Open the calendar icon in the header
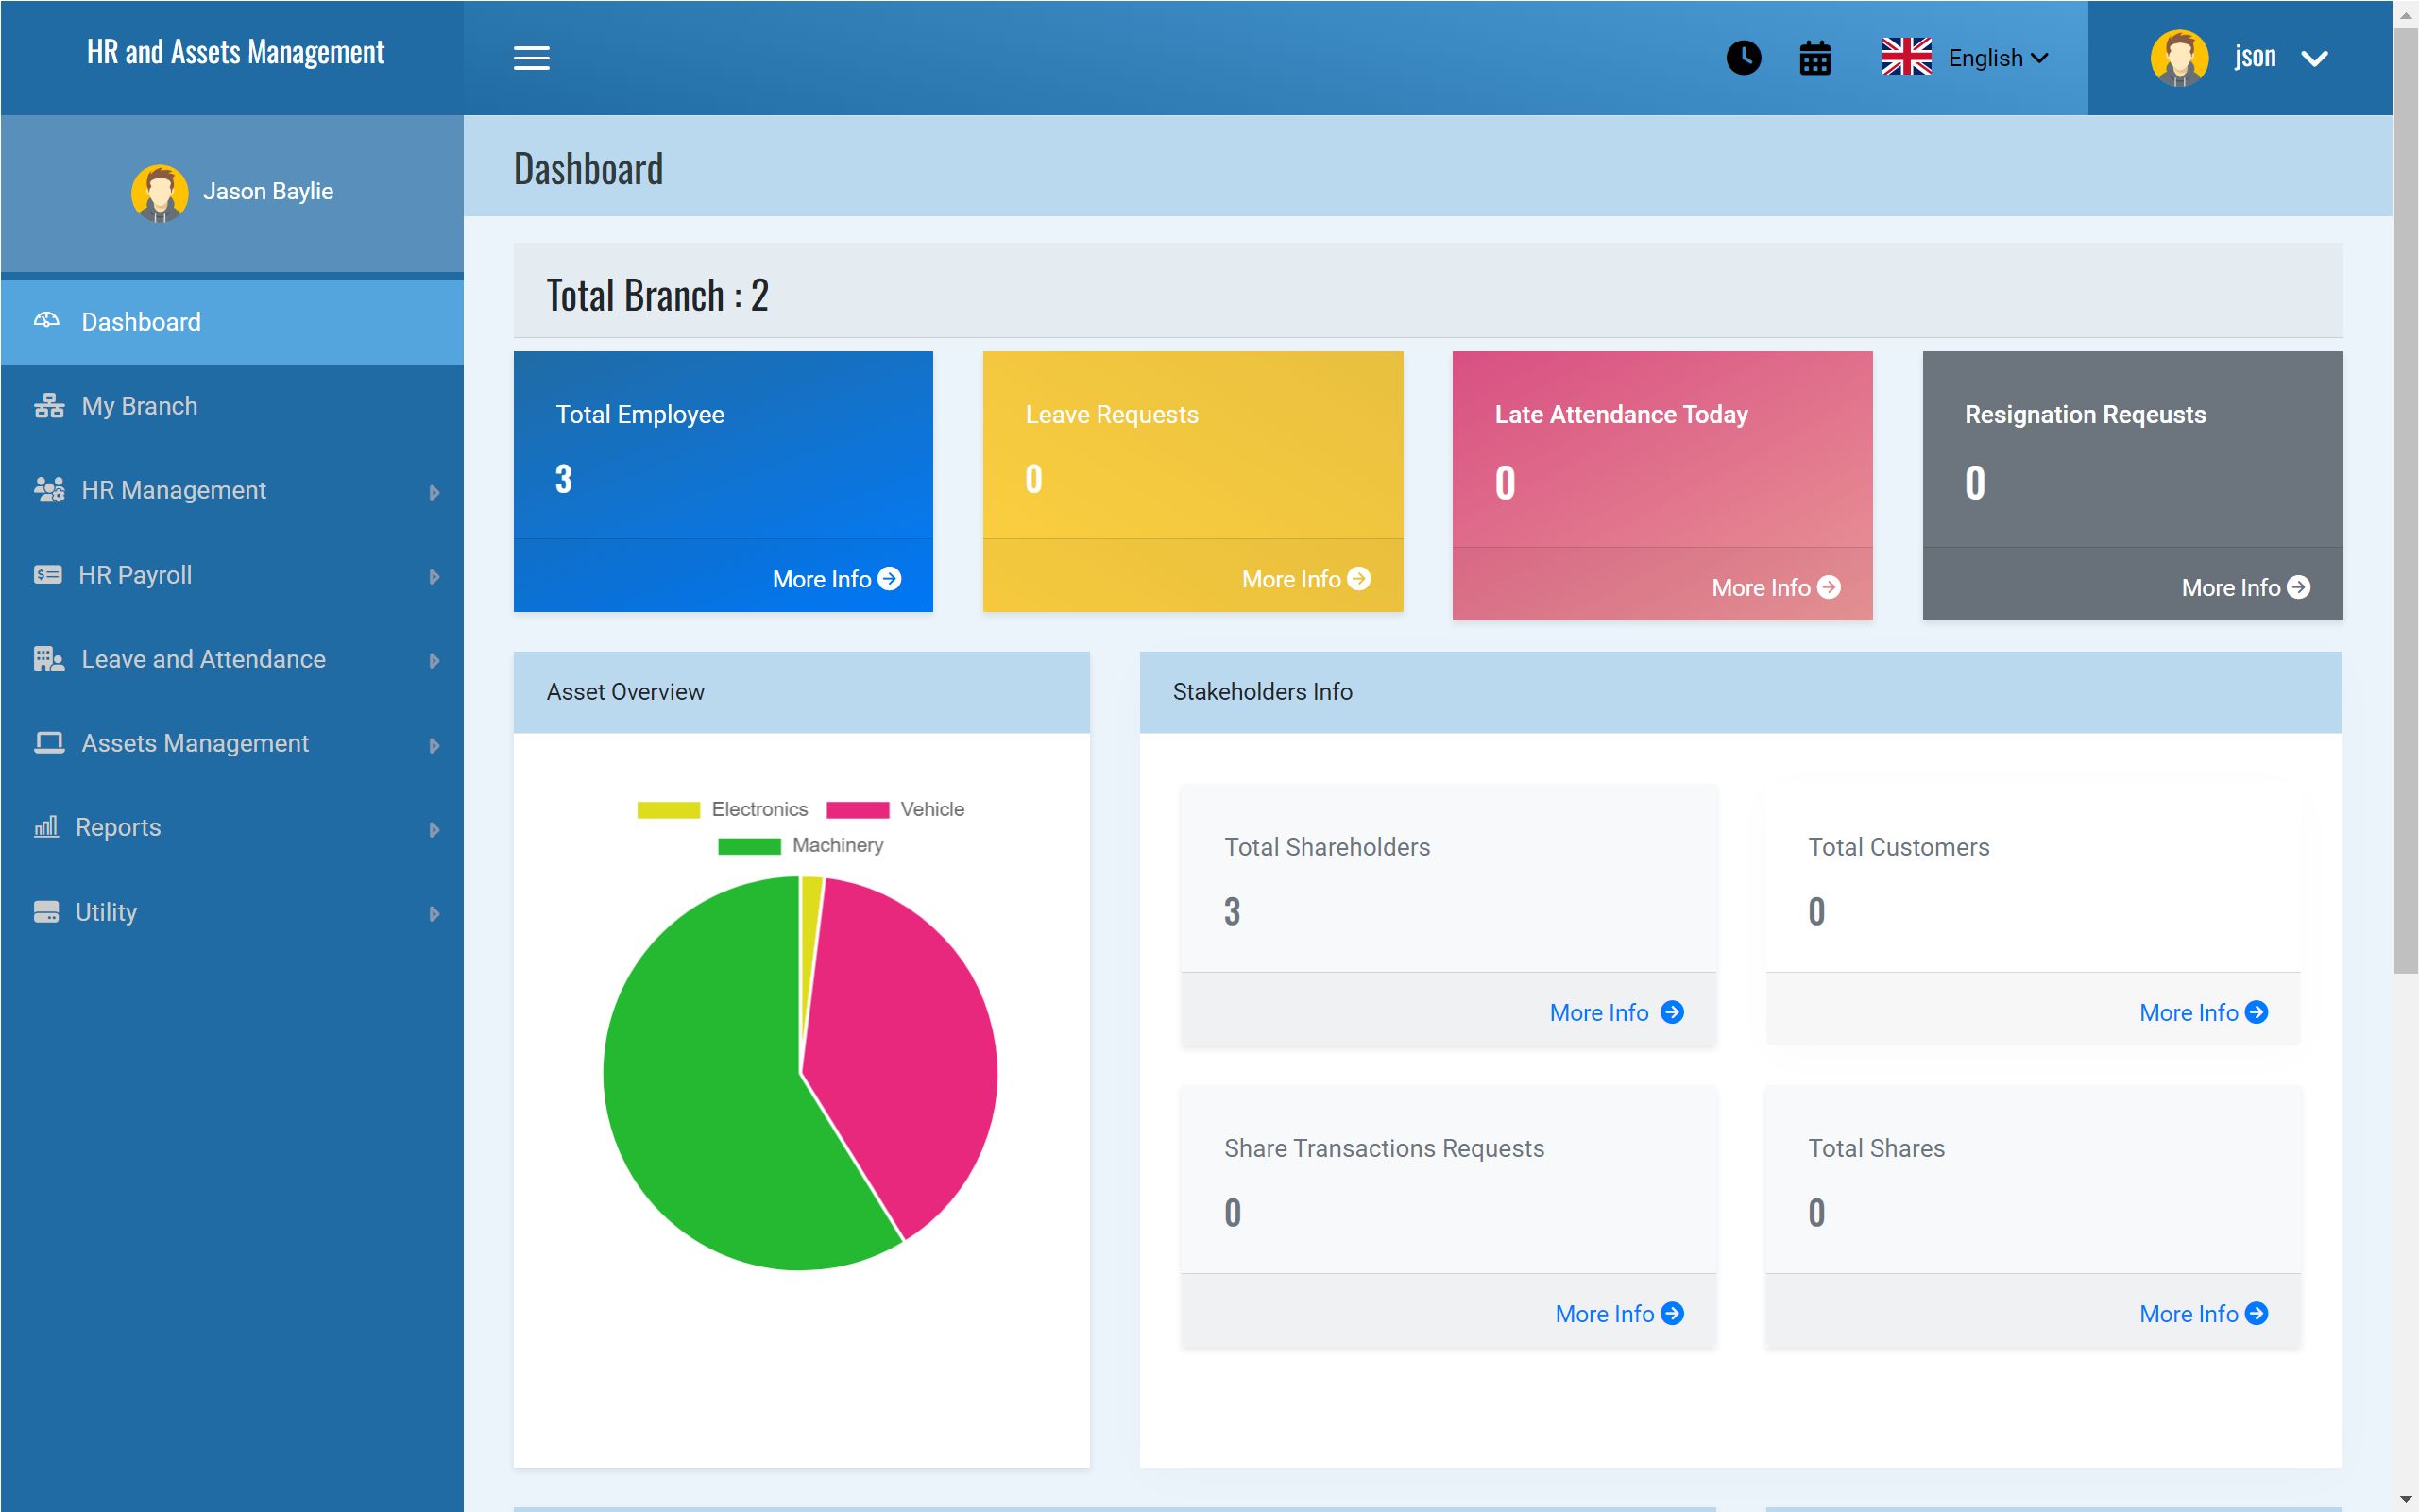Screen dimensions: 2419x1512 pos(1814,58)
